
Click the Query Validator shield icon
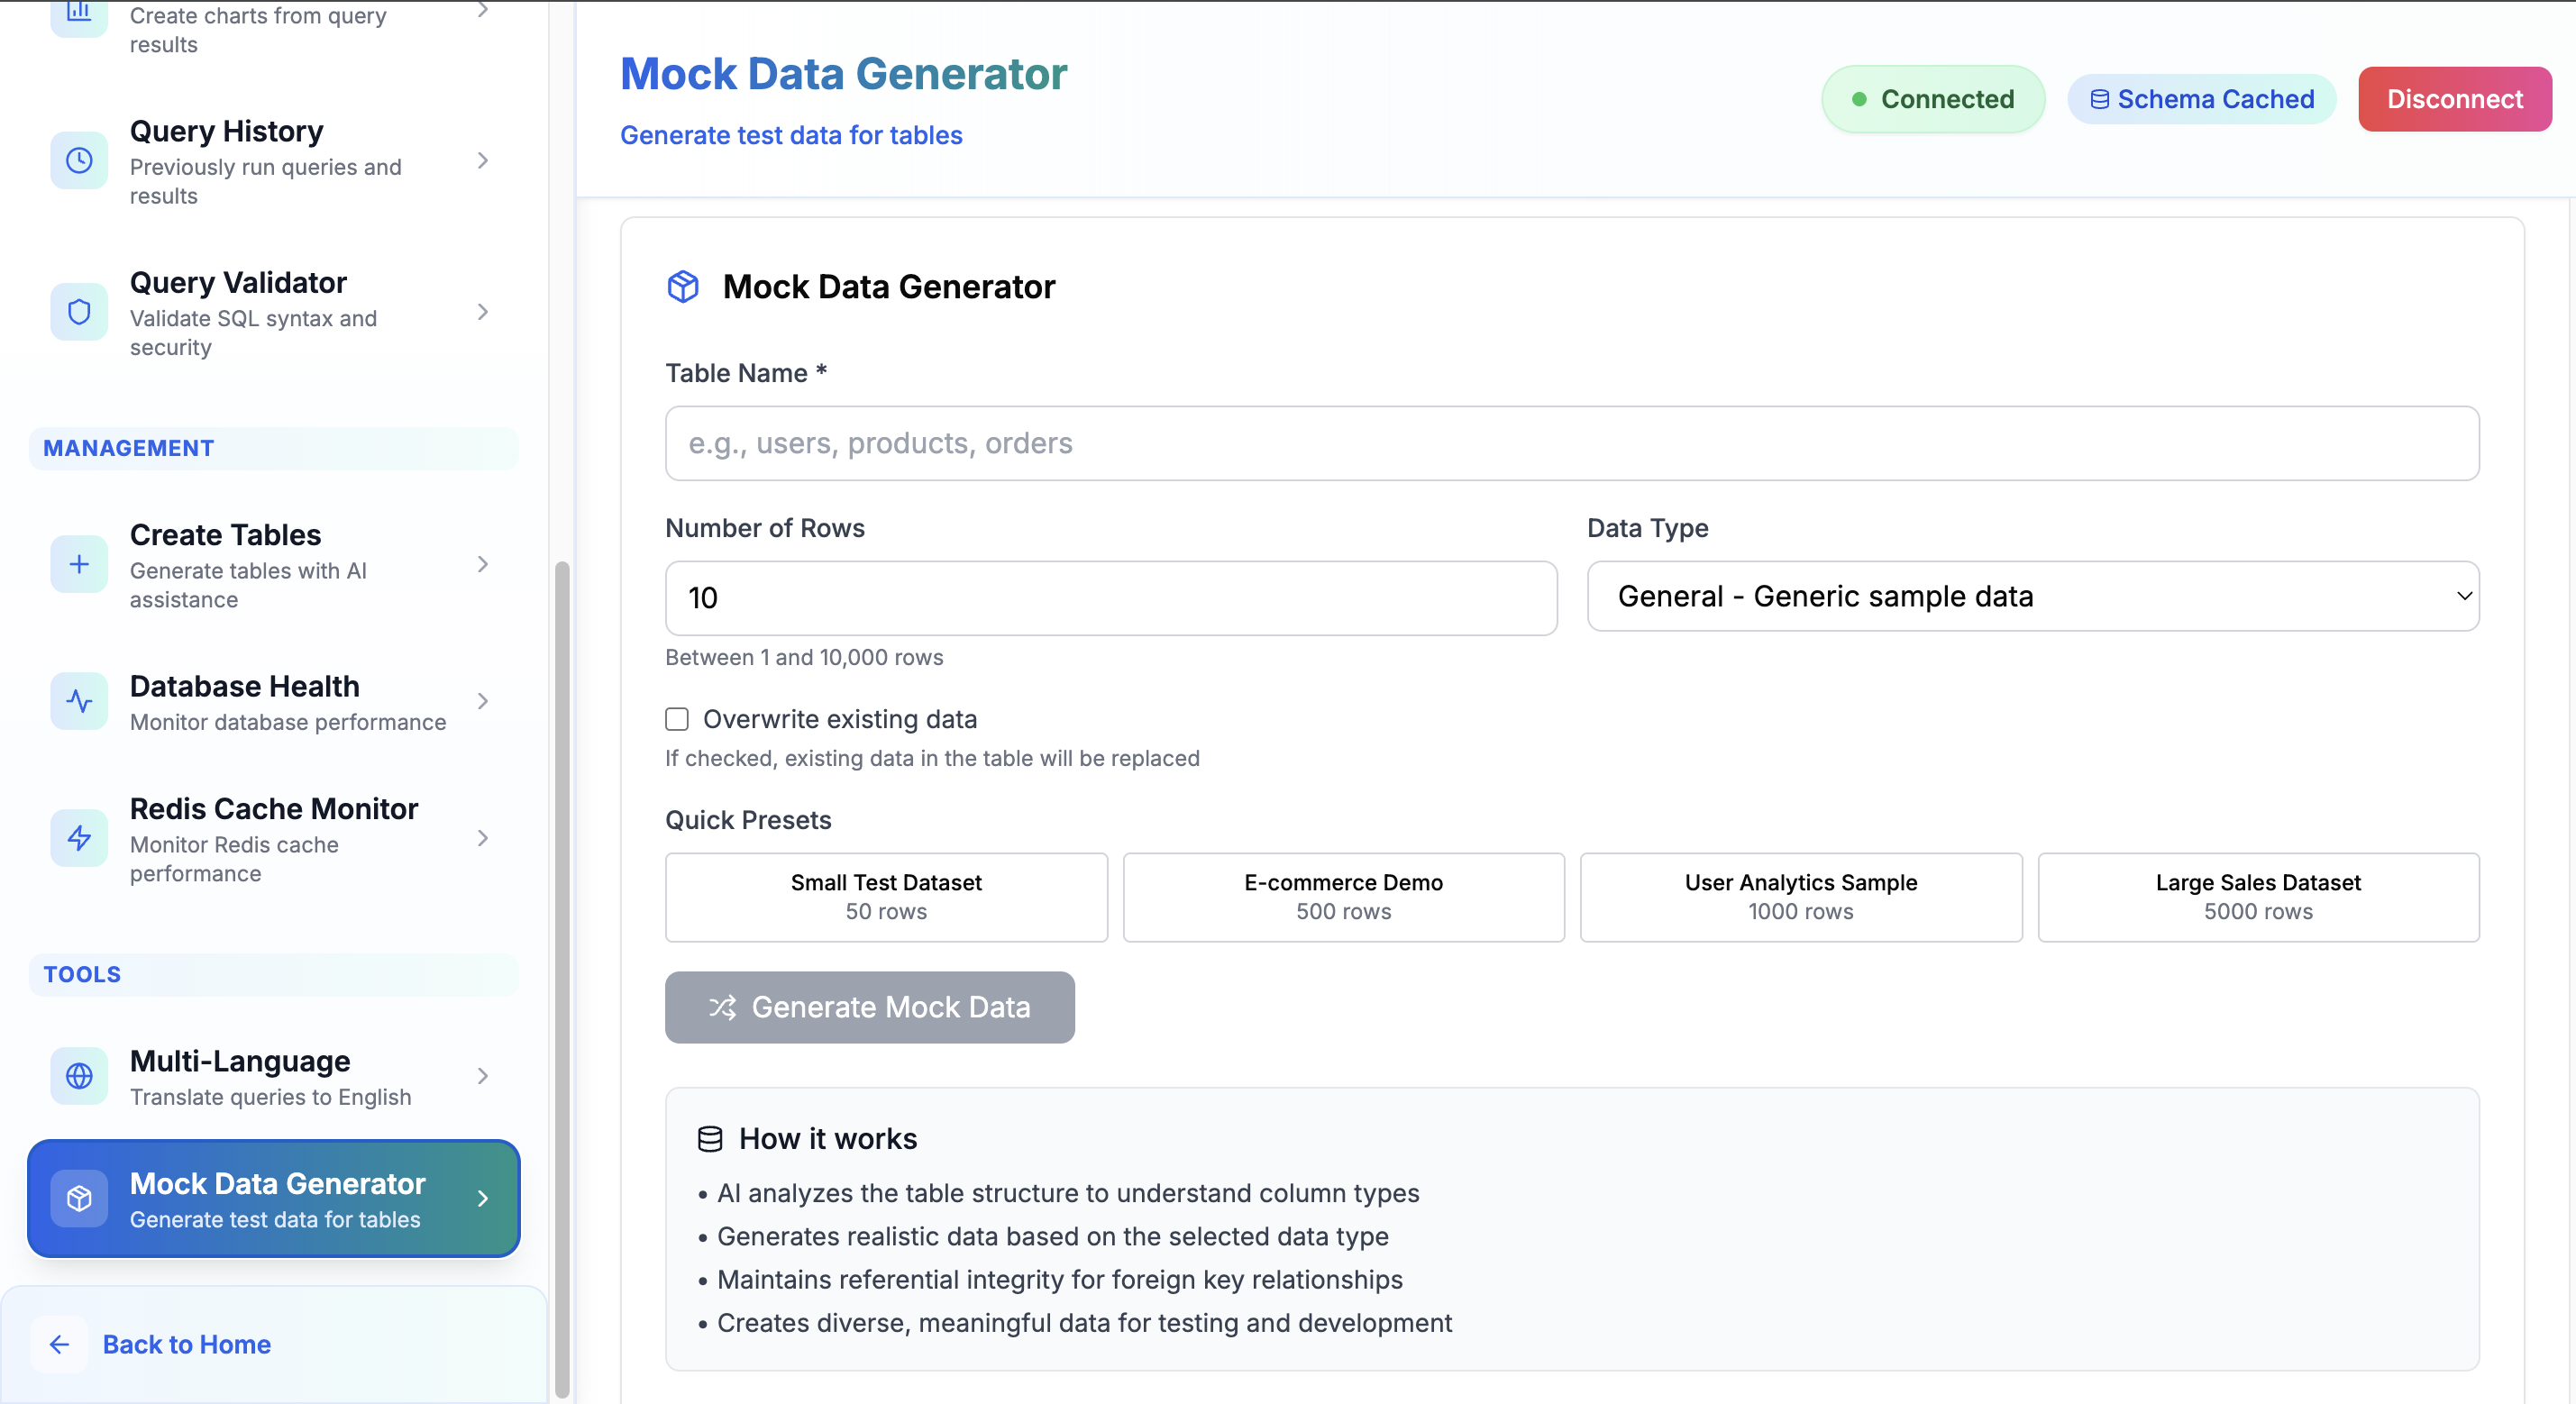(x=79, y=312)
